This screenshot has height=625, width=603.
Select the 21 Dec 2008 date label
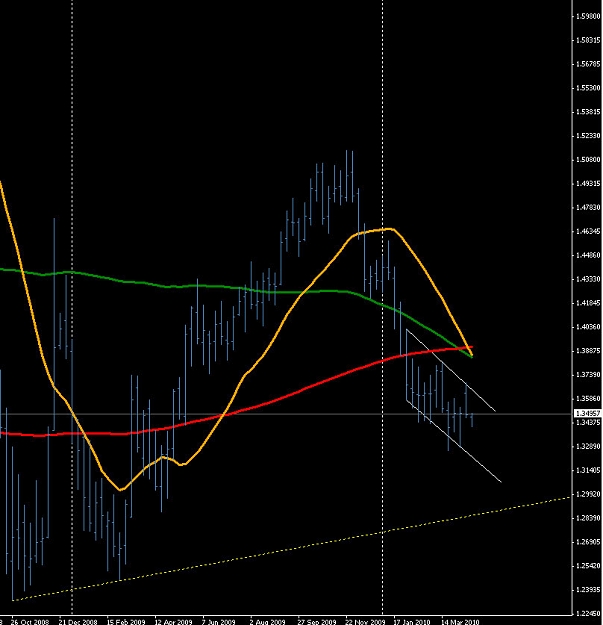pyautogui.click(x=78, y=622)
